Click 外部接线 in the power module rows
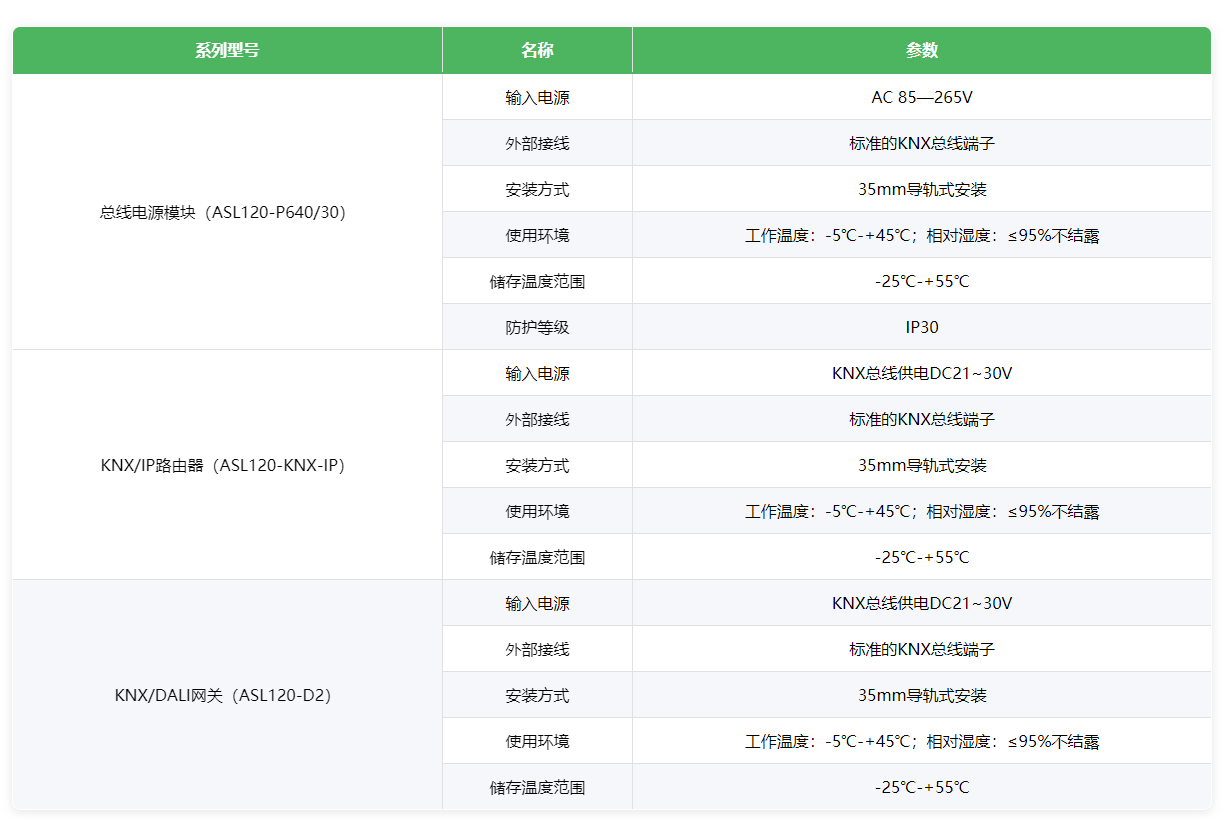Viewport: 1223px width, 819px height. (537, 144)
